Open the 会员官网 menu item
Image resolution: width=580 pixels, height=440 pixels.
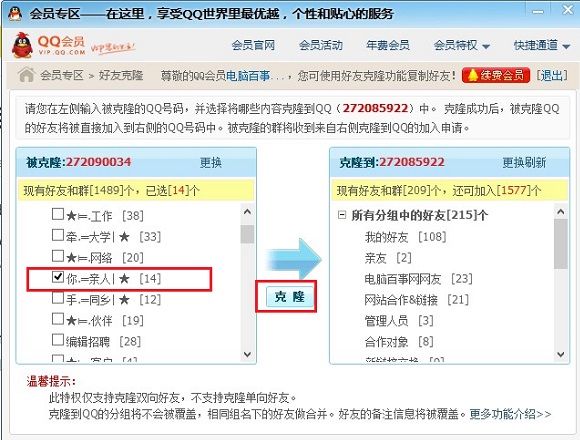pos(253,45)
